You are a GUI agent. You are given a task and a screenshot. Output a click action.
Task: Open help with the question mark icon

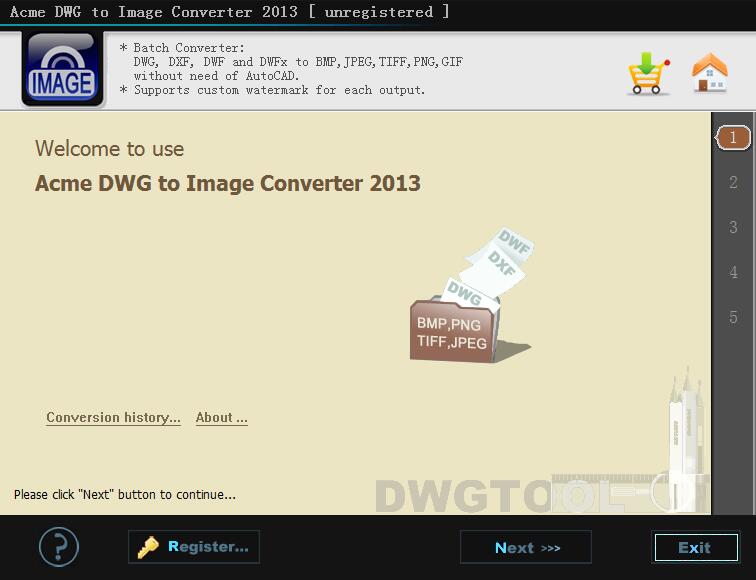pos(58,547)
